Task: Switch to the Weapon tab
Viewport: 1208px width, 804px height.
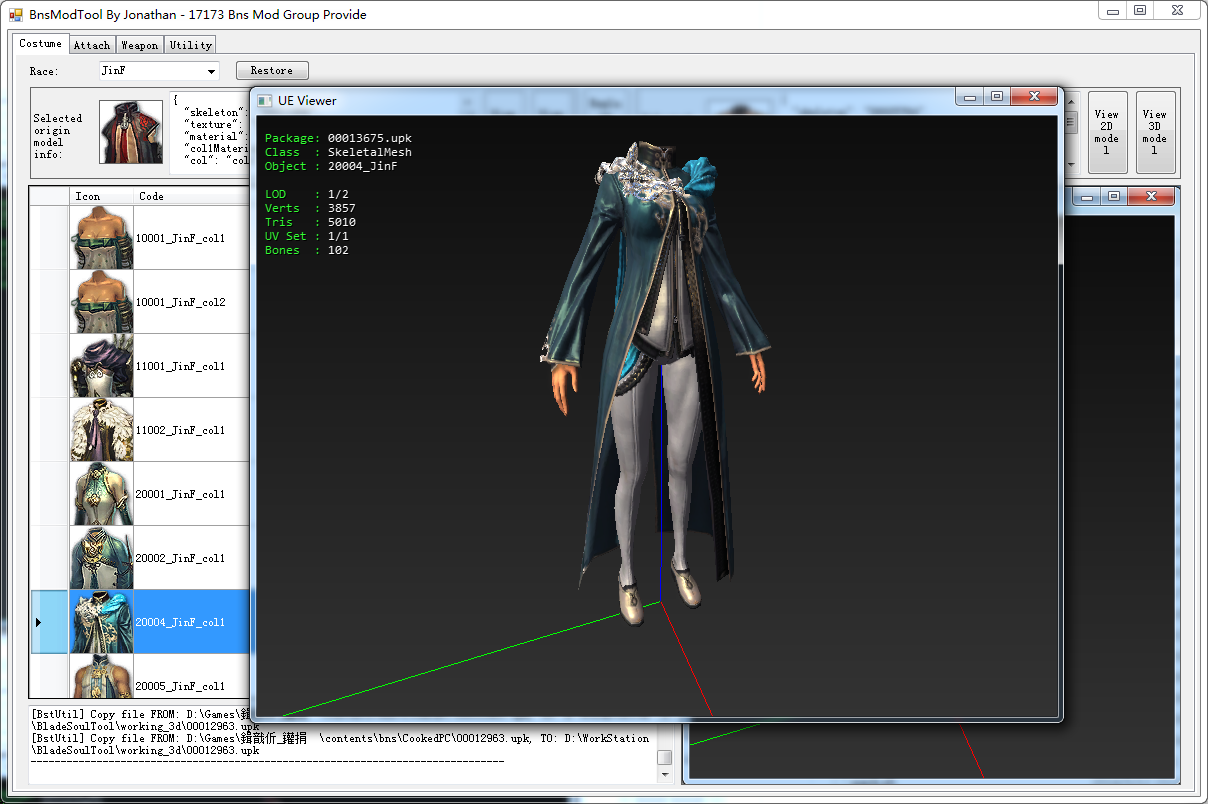Action: pyautogui.click(x=140, y=45)
